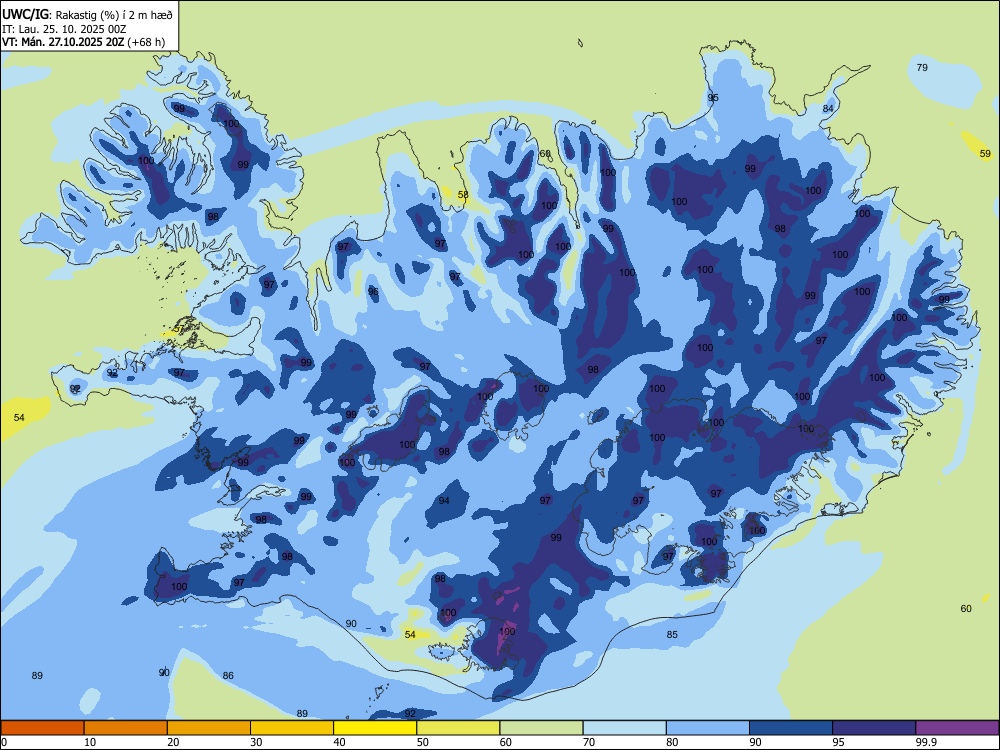Image resolution: width=1000 pixels, height=750 pixels.
Task: Click the legend tick label 50
Action: click(x=422, y=742)
